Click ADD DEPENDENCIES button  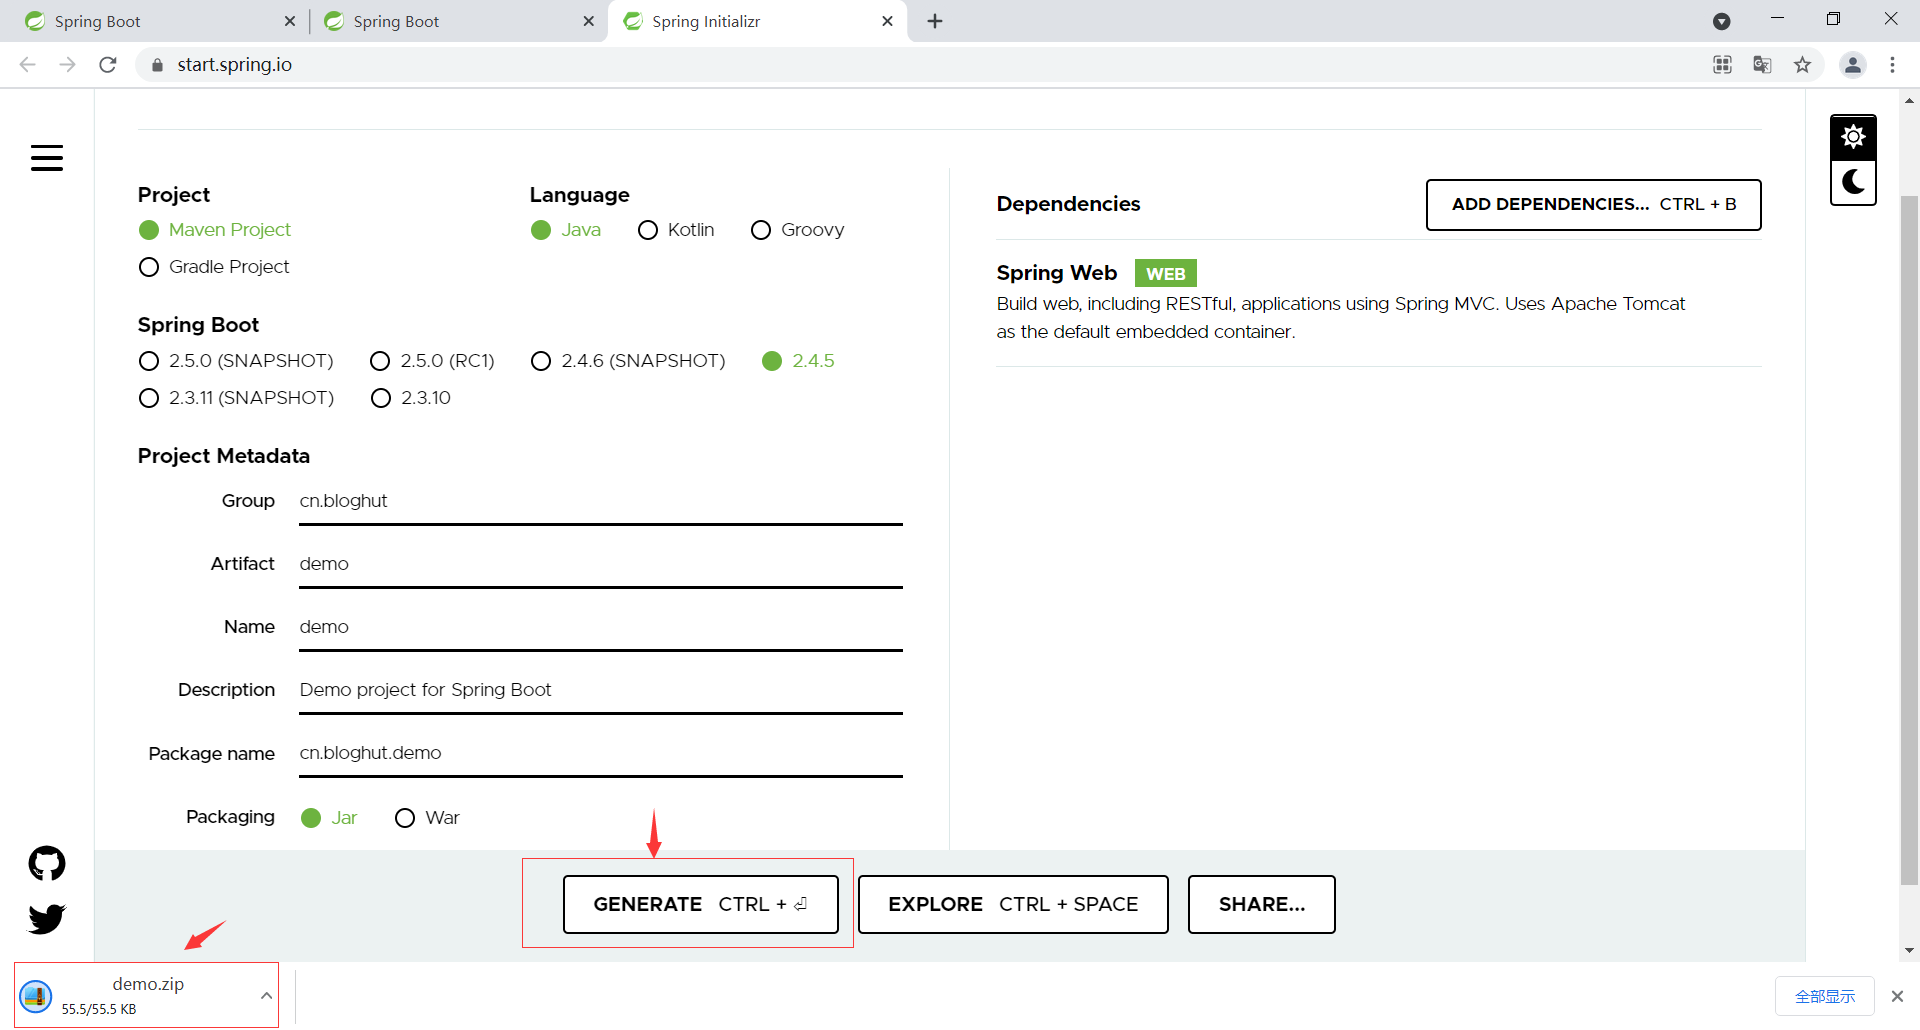[x=1594, y=205]
